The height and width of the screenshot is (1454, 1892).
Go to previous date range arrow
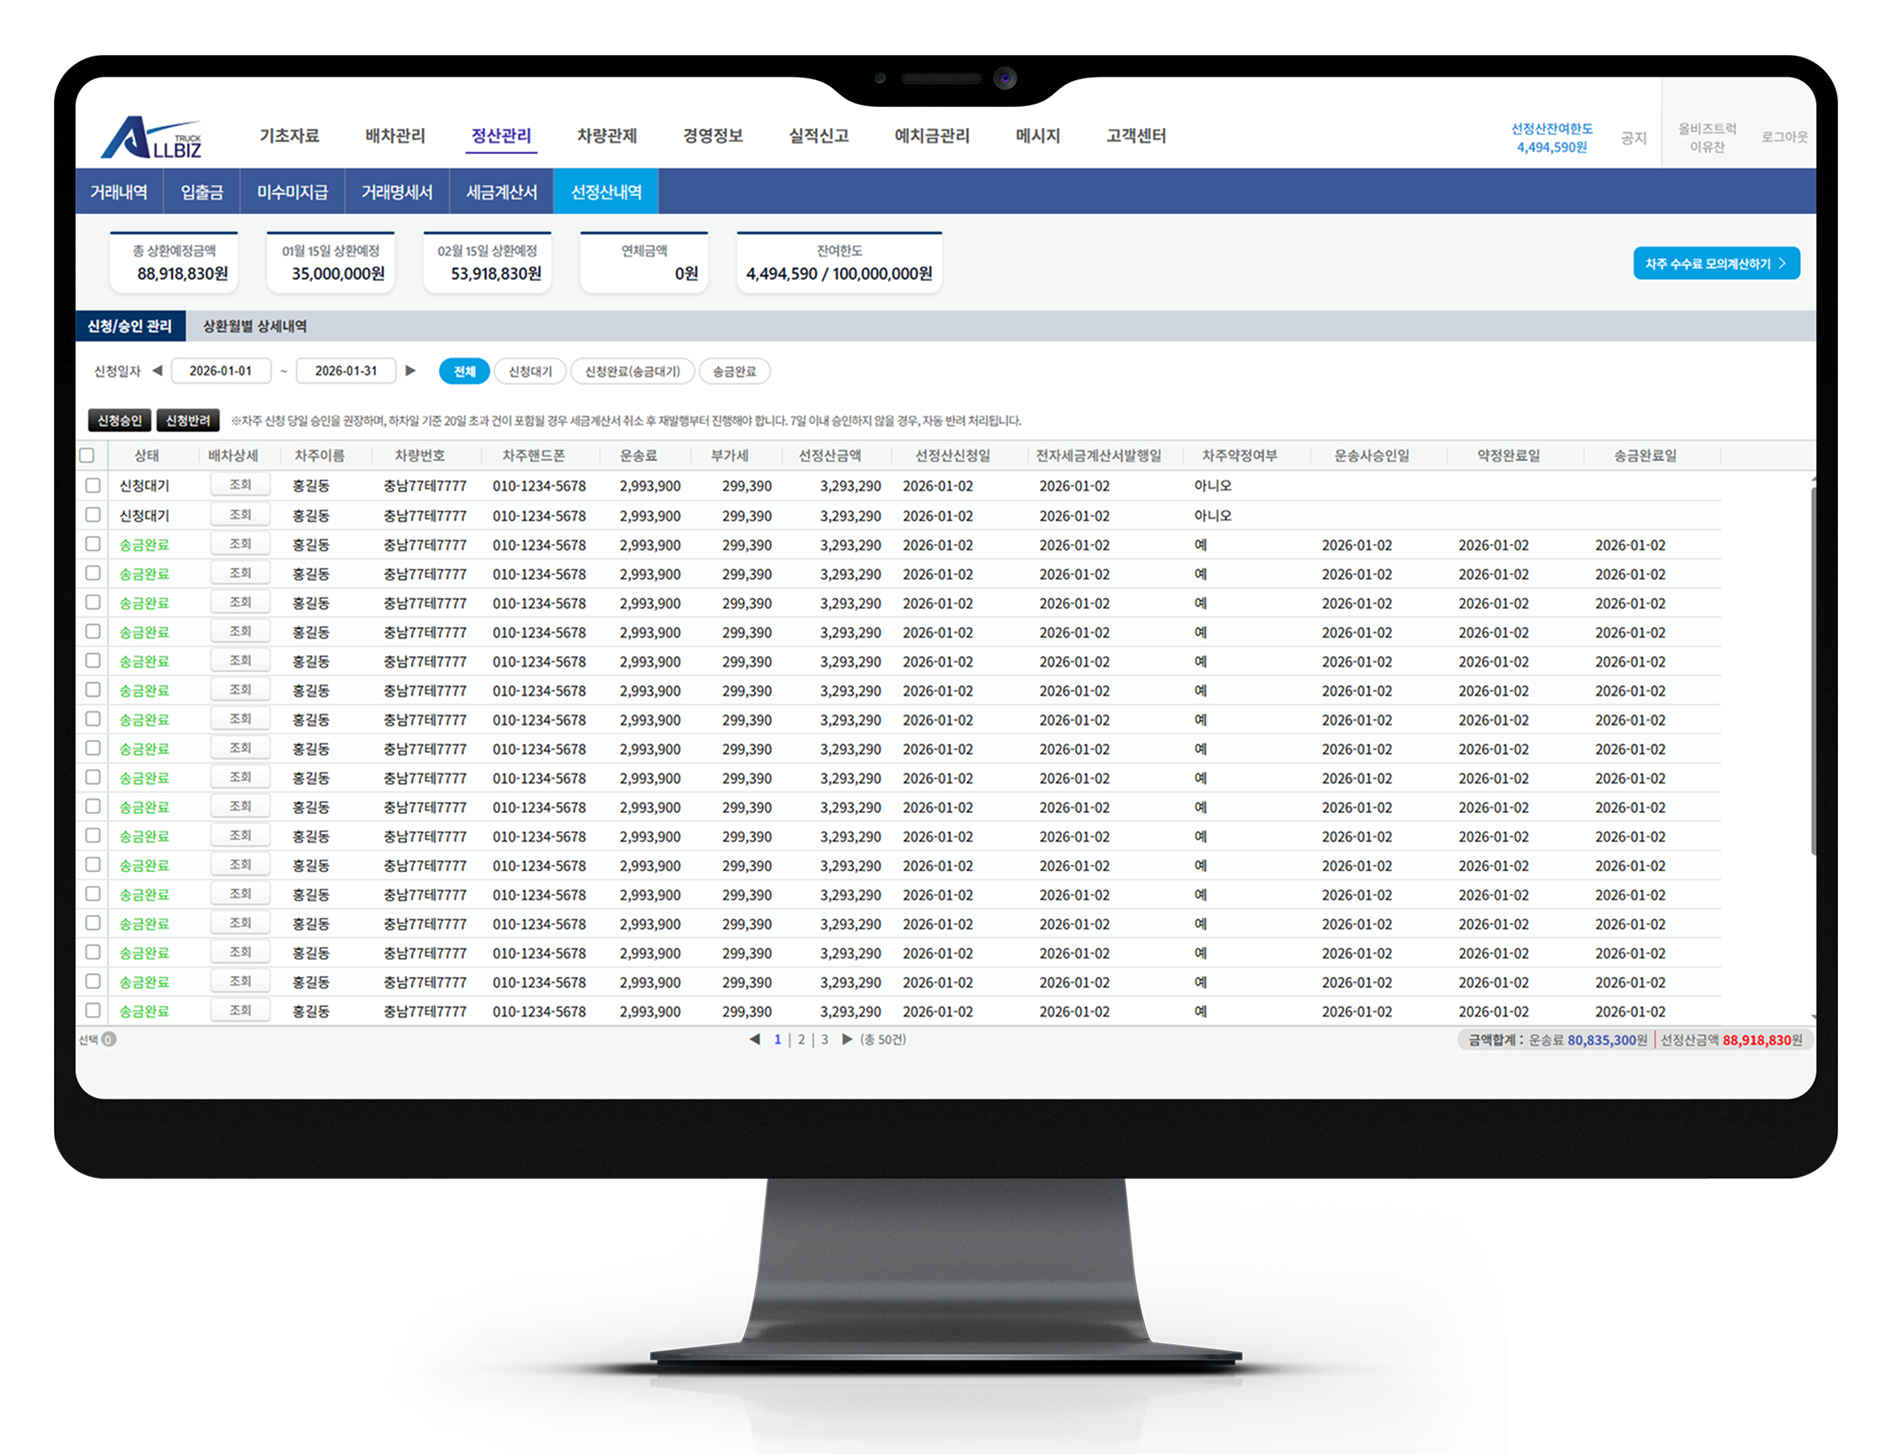pyautogui.click(x=157, y=371)
